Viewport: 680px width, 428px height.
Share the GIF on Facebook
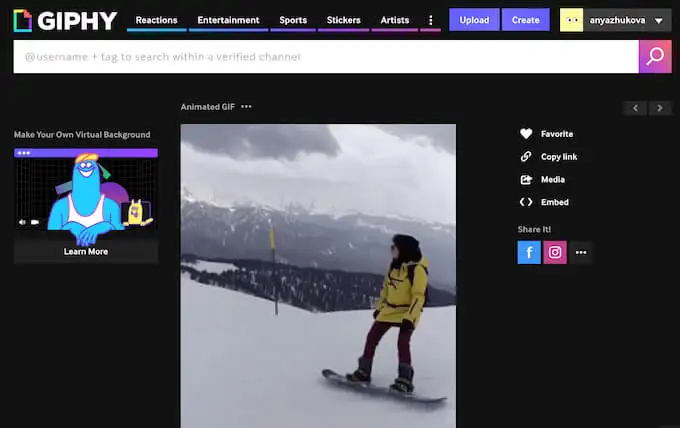[529, 252]
